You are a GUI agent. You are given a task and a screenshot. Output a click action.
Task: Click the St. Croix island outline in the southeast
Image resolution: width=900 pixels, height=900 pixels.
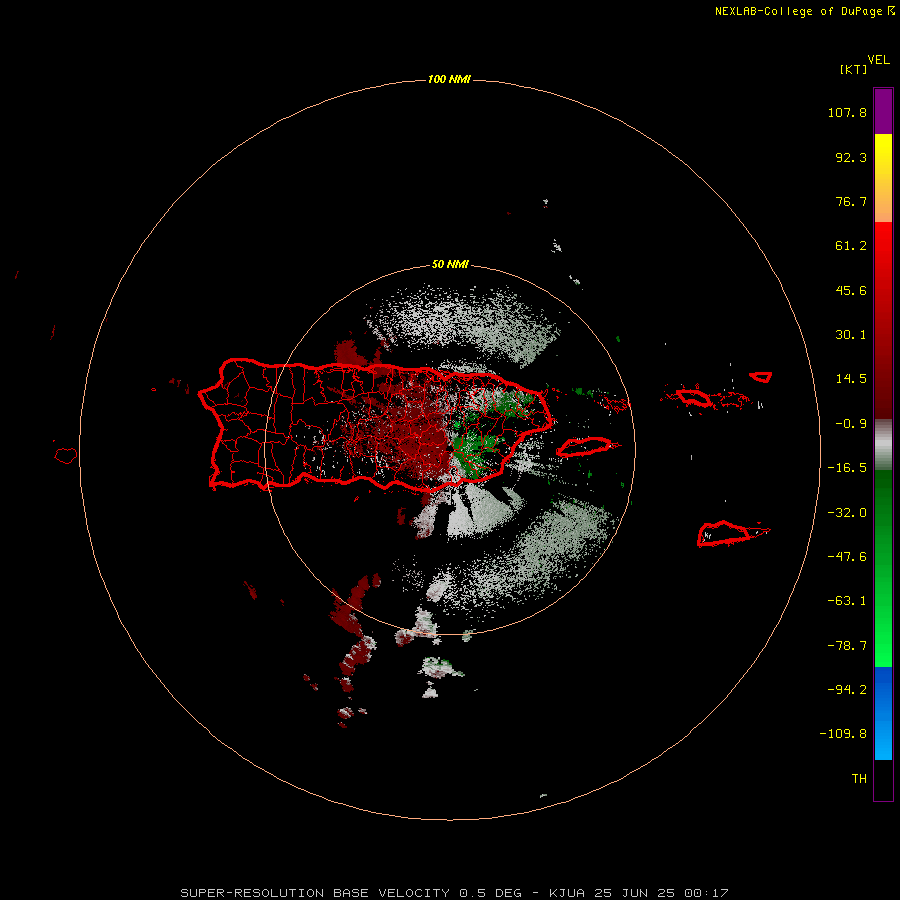pyautogui.click(x=733, y=534)
